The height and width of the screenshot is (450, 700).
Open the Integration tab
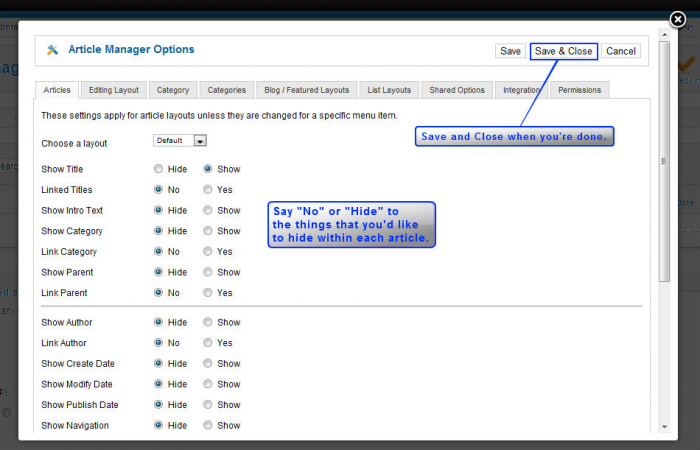[x=521, y=90]
